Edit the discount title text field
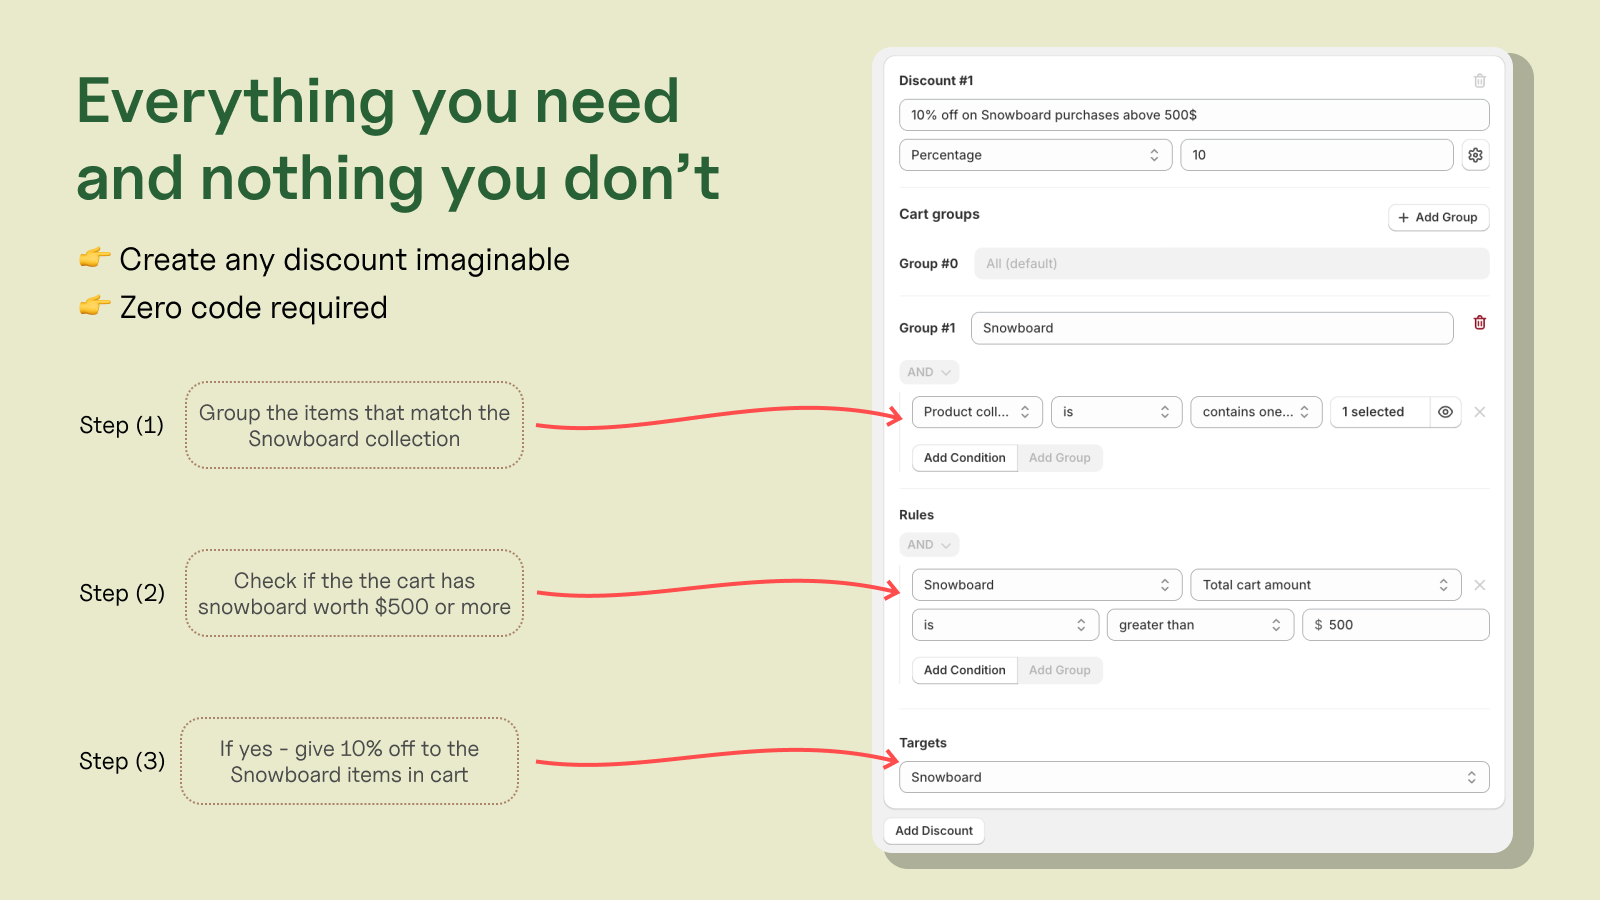Screen dimensions: 1600x900 [1193, 115]
